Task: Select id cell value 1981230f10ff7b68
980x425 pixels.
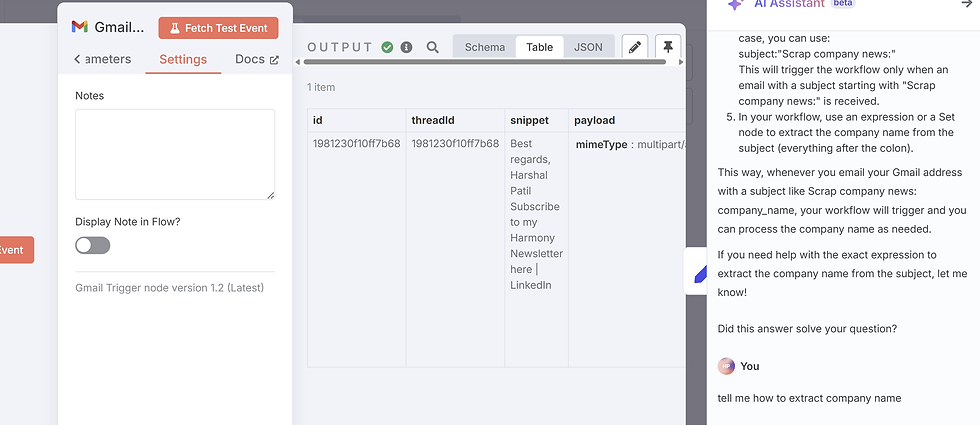Action: point(356,144)
